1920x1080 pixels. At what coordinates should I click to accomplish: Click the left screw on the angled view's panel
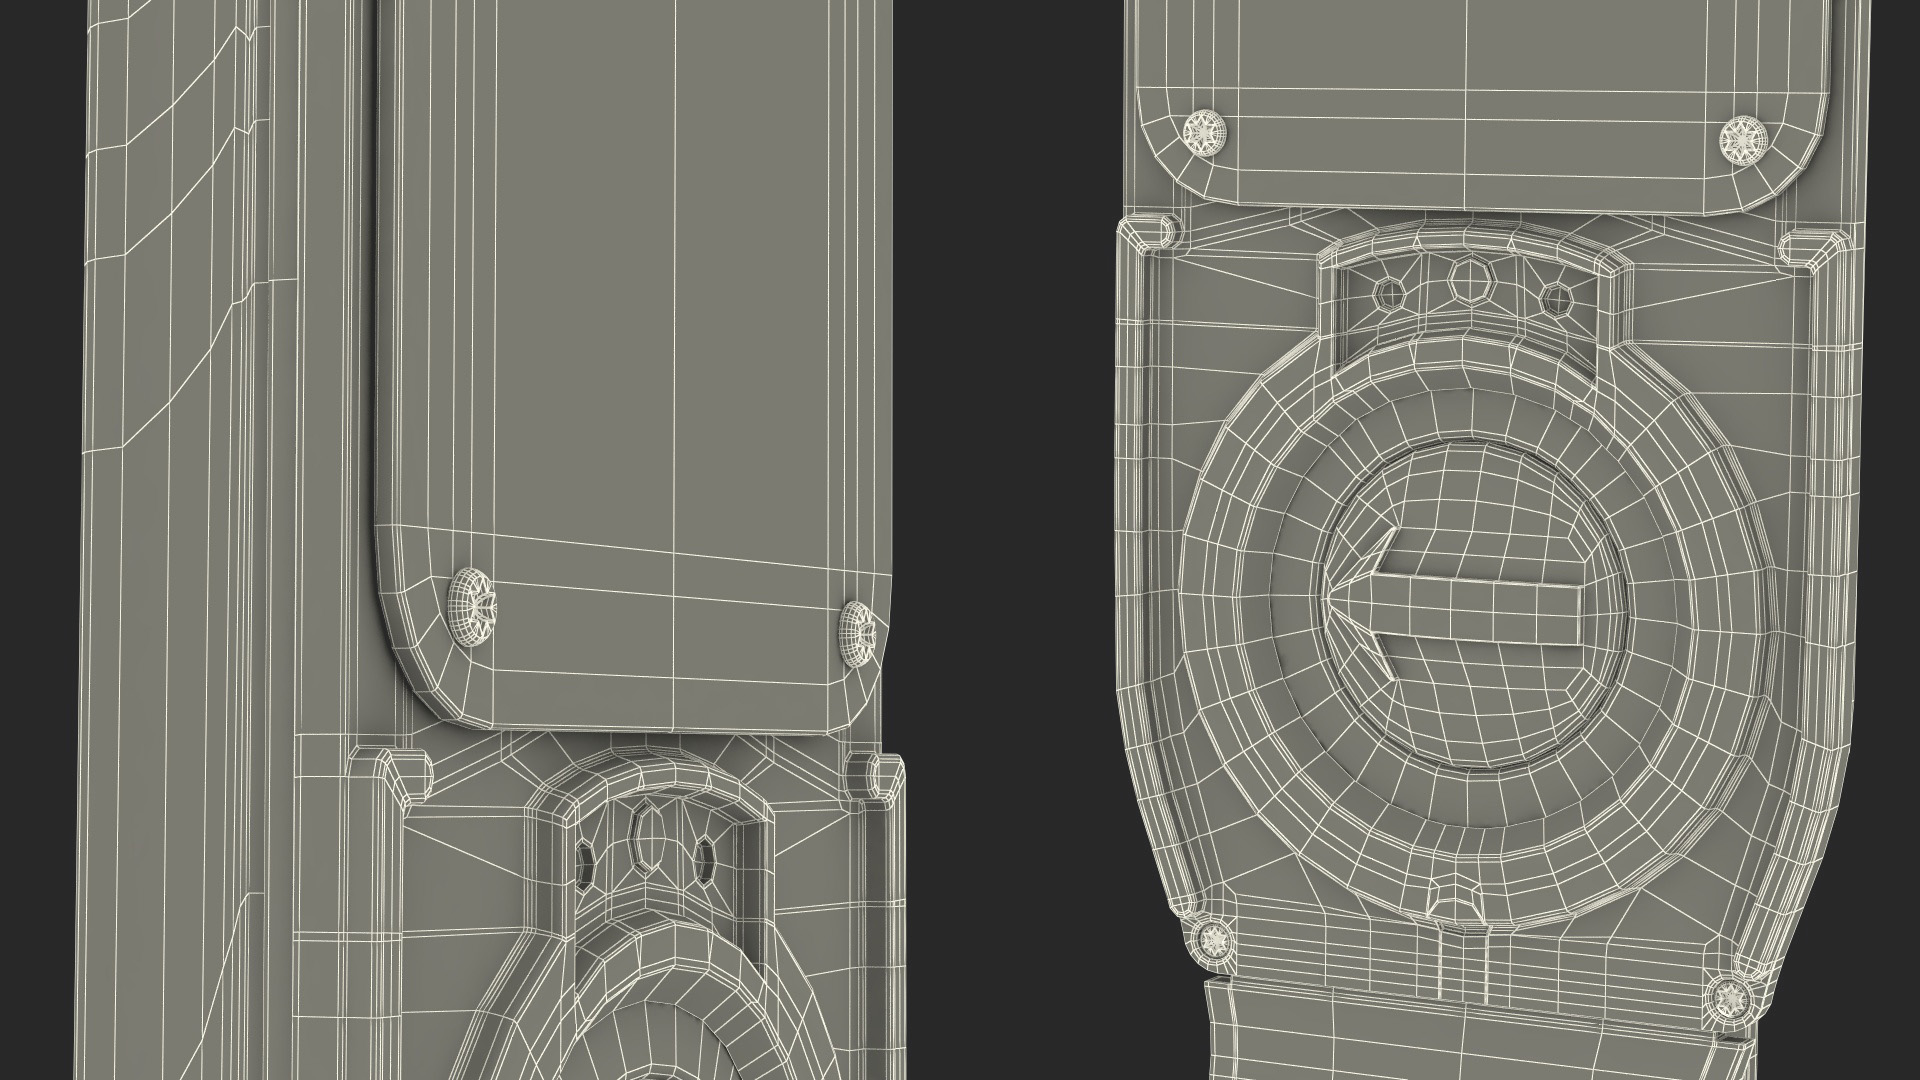coord(470,606)
